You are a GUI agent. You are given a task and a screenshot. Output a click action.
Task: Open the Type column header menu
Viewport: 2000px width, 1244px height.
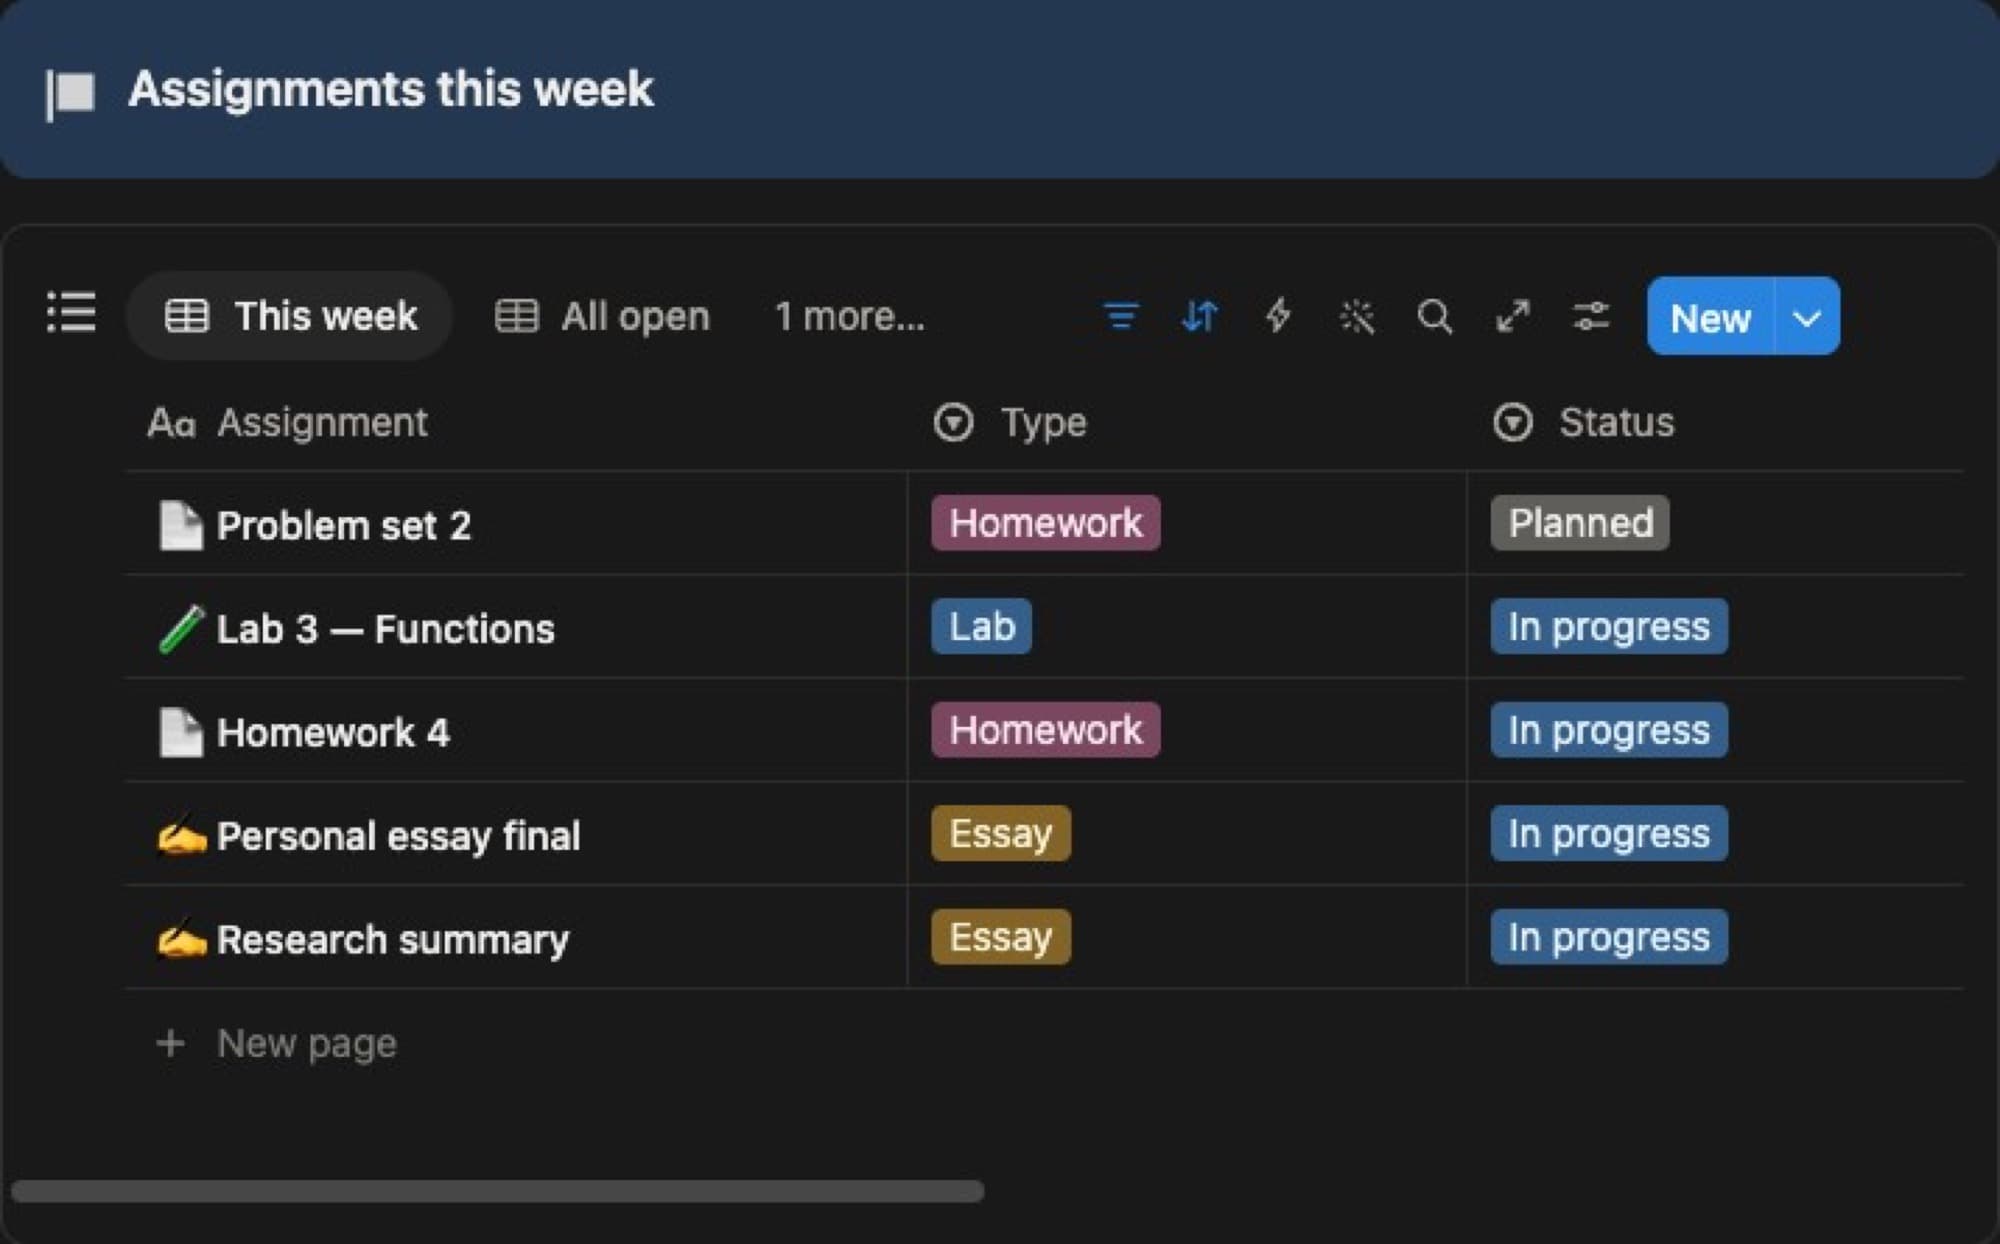(x=1010, y=422)
